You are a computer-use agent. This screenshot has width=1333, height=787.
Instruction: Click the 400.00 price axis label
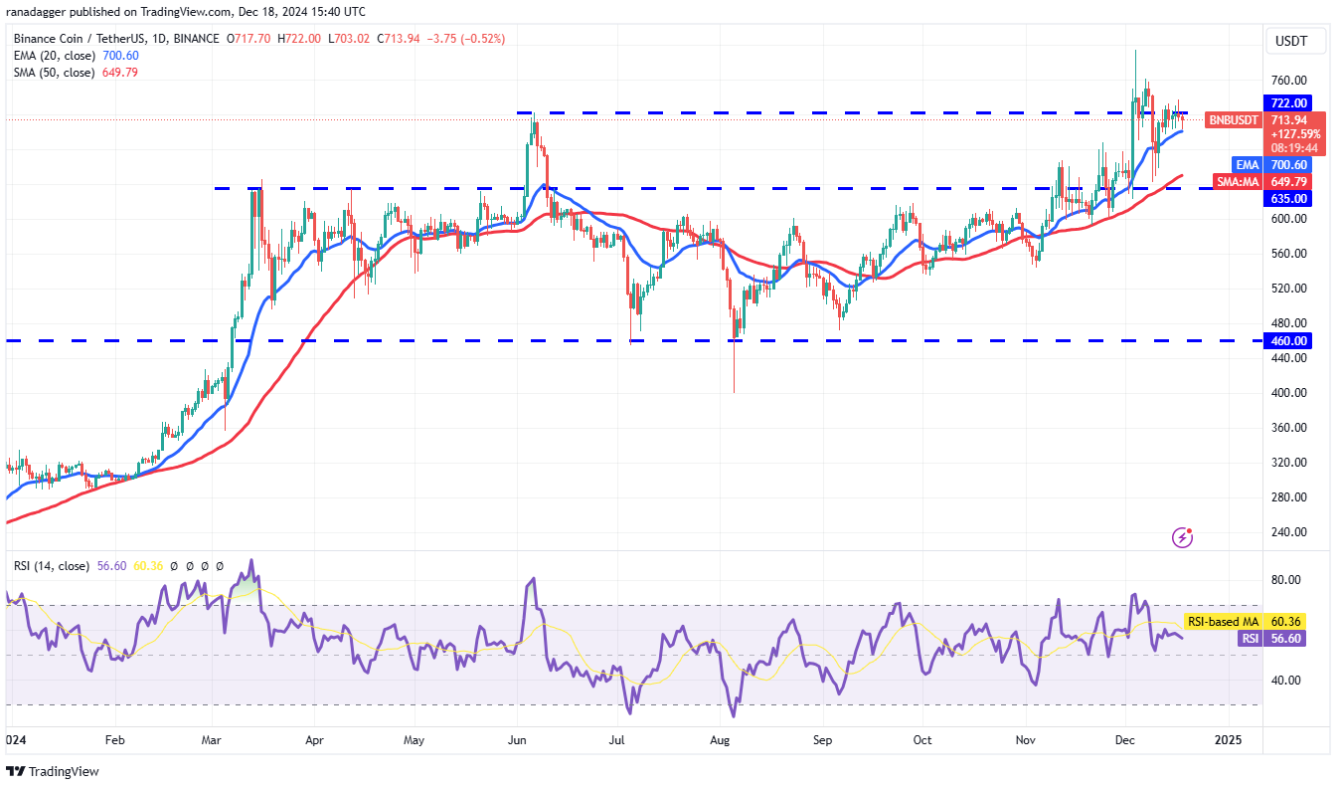coord(1289,393)
